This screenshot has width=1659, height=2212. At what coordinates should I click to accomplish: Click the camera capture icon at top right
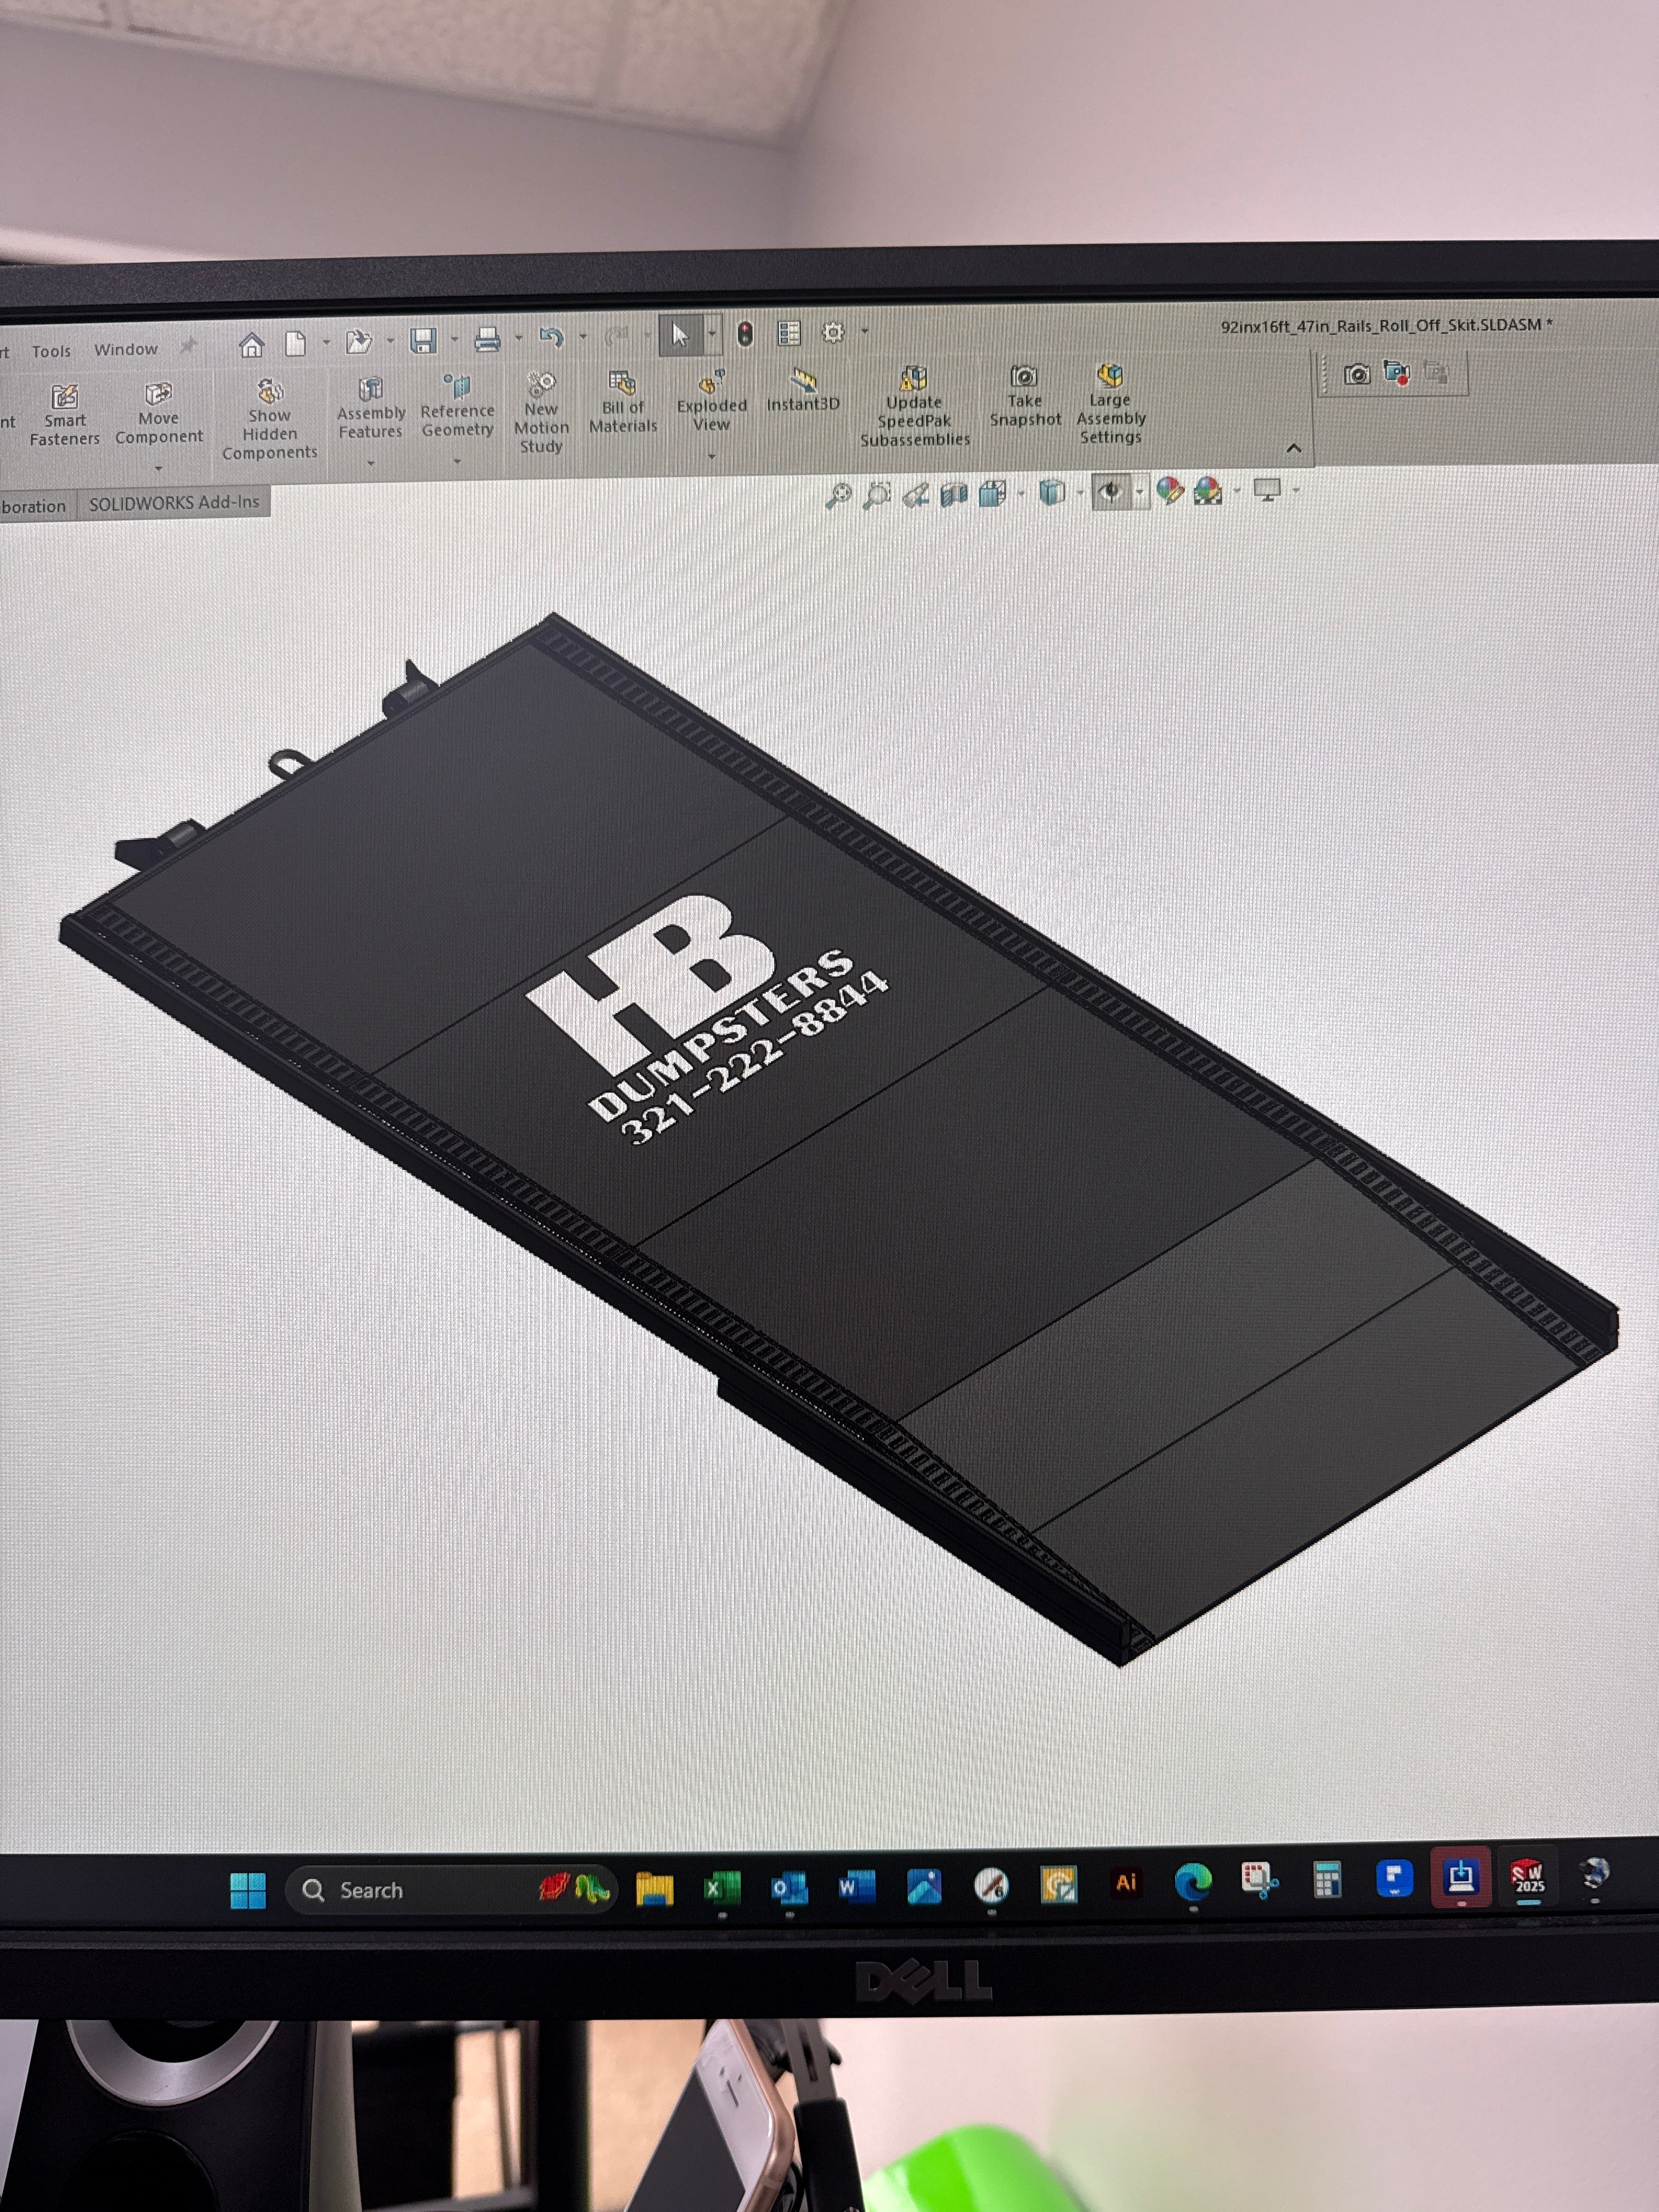[1357, 374]
